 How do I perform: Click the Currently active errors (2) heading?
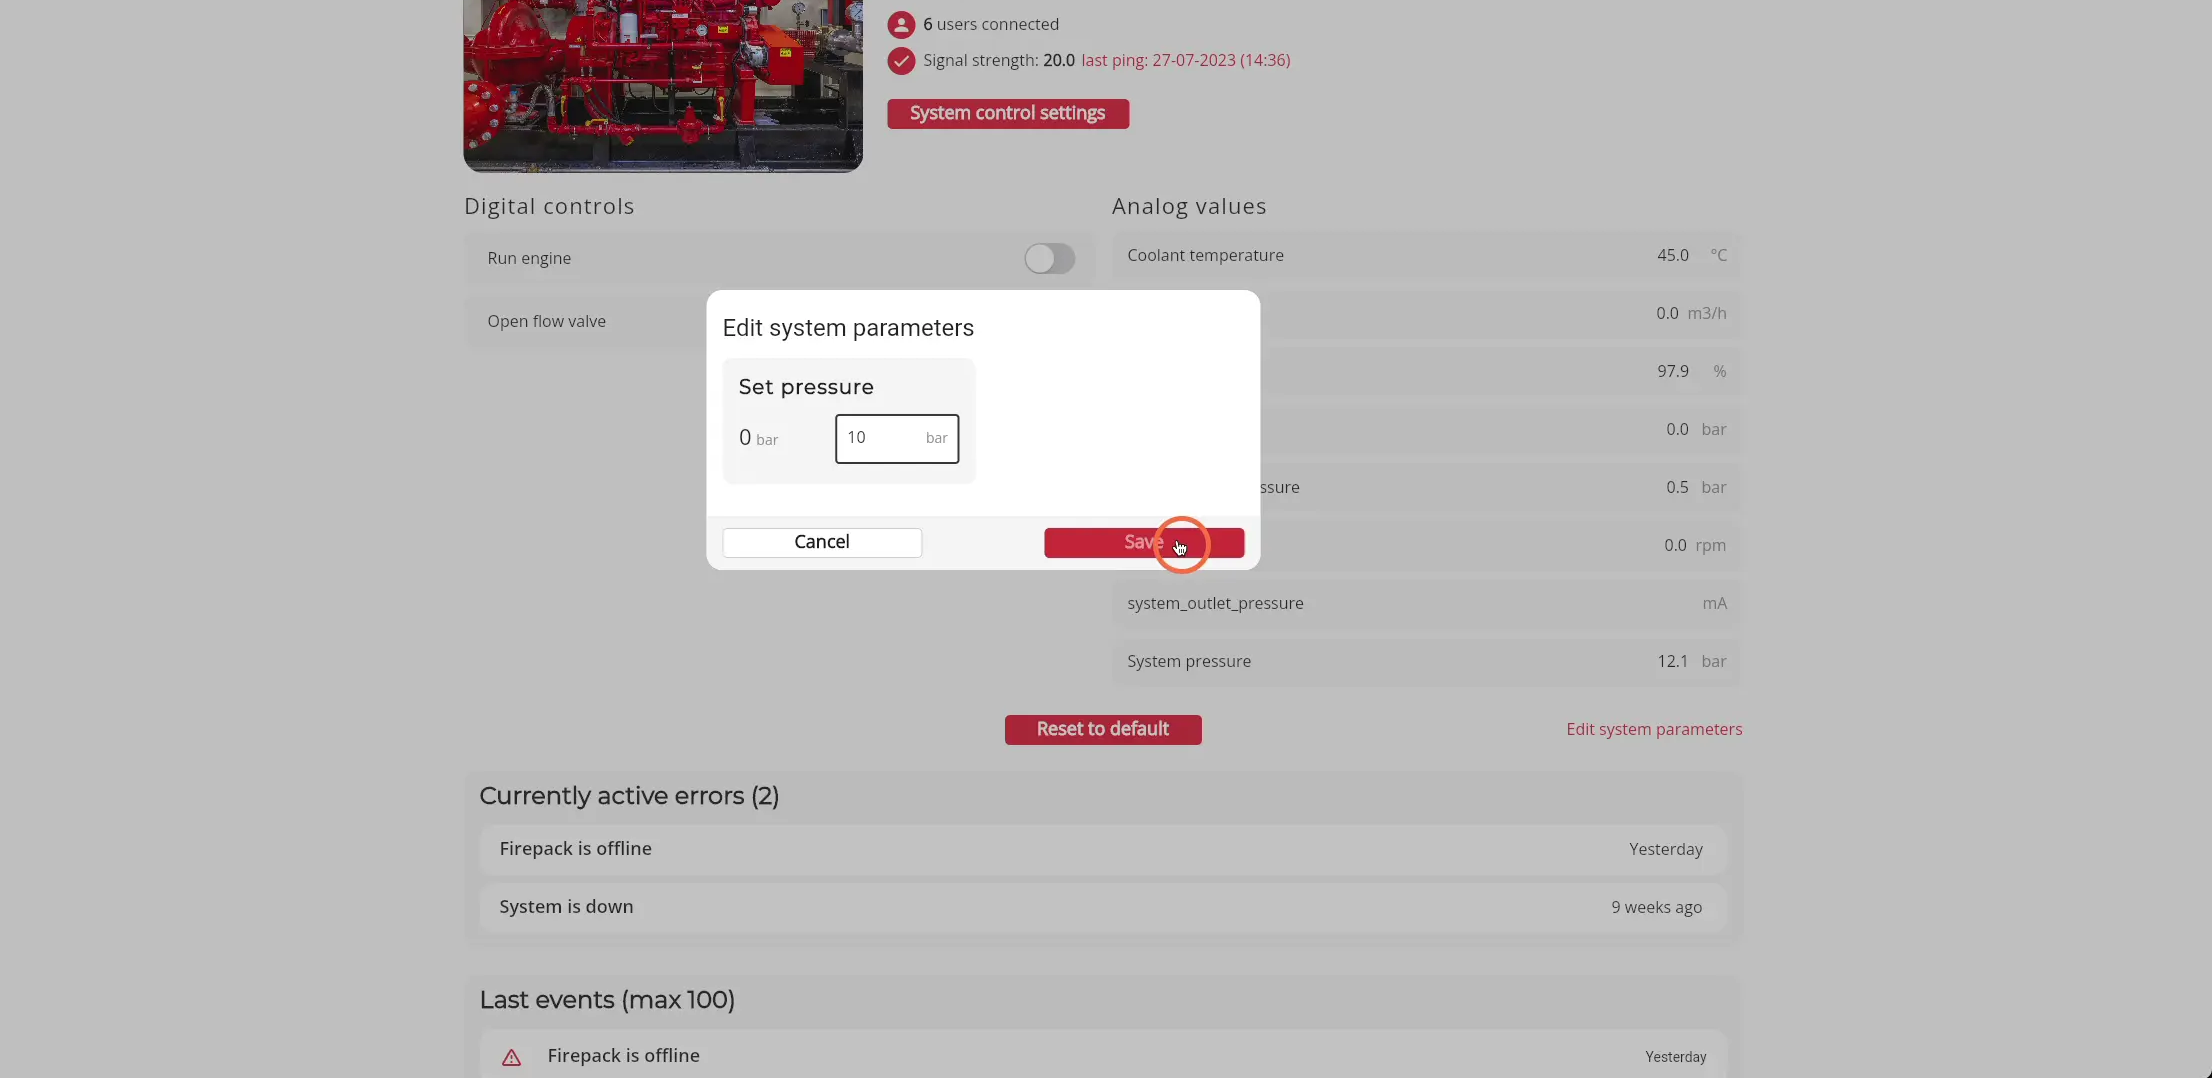(629, 796)
